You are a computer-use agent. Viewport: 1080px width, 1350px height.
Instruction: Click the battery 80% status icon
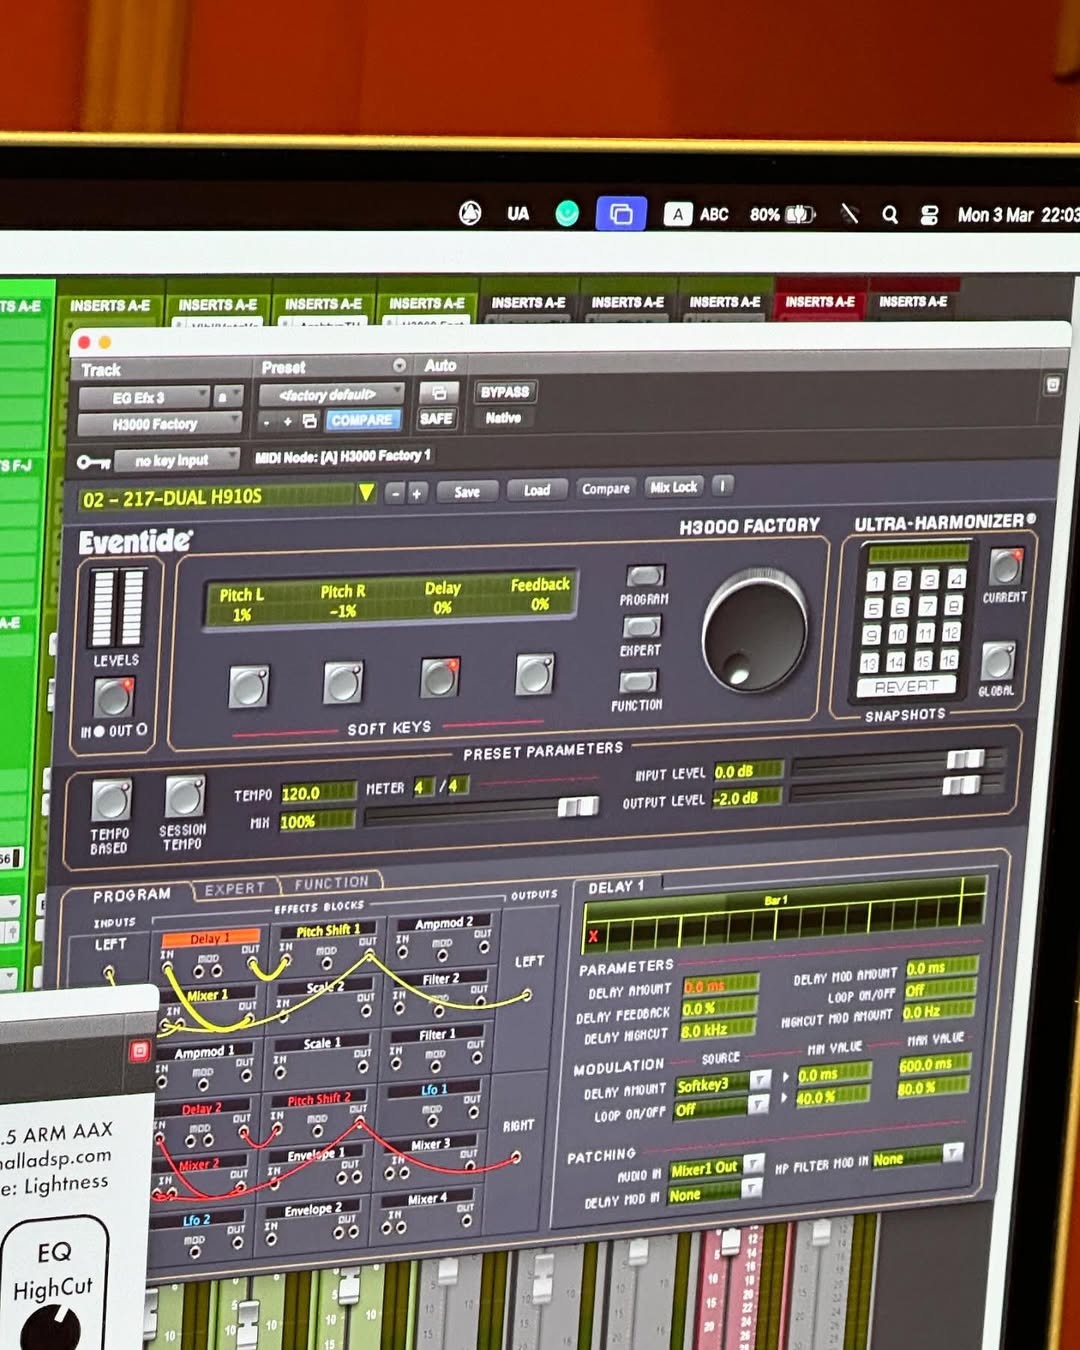pyautogui.click(x=782, y=214)
